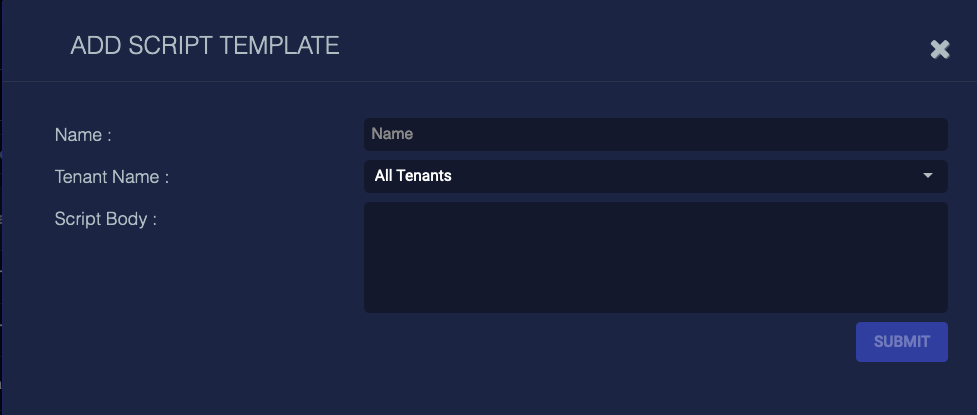Viewport: 977px width, 415px height.
Task: Click the 'All Tenants' text
Action: [413, 176]
